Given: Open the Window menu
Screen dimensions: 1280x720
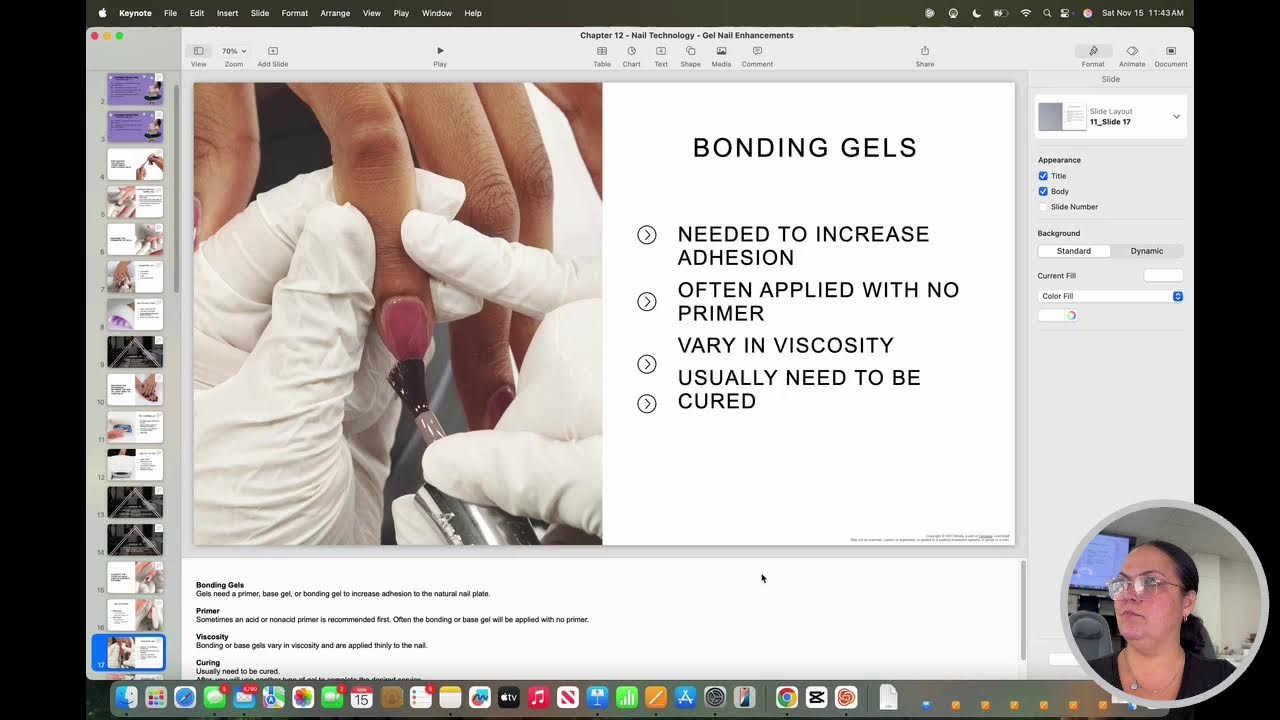Looking at the screenshot, I should [x=437, y=13].
